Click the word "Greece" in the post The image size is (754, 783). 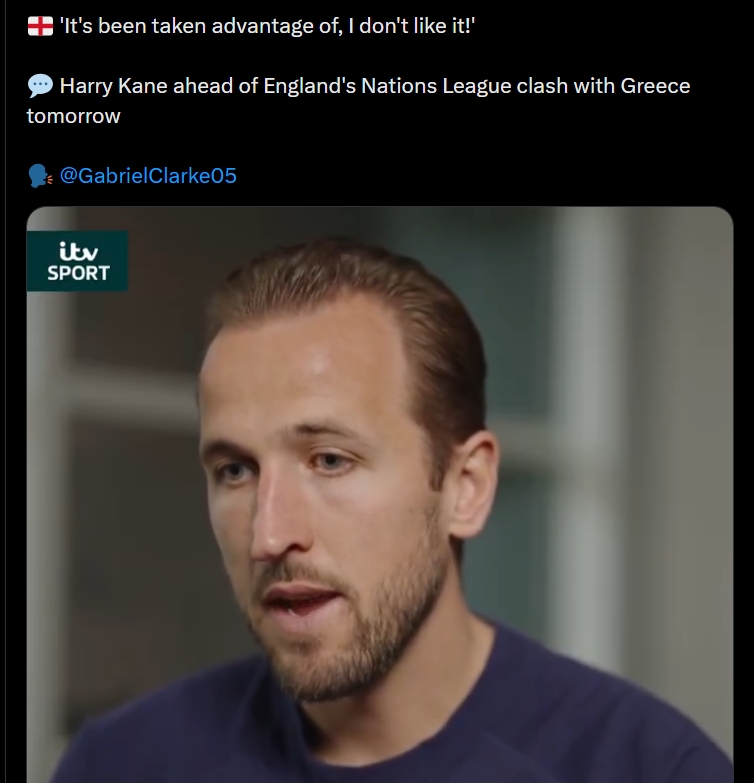point(655,86)
